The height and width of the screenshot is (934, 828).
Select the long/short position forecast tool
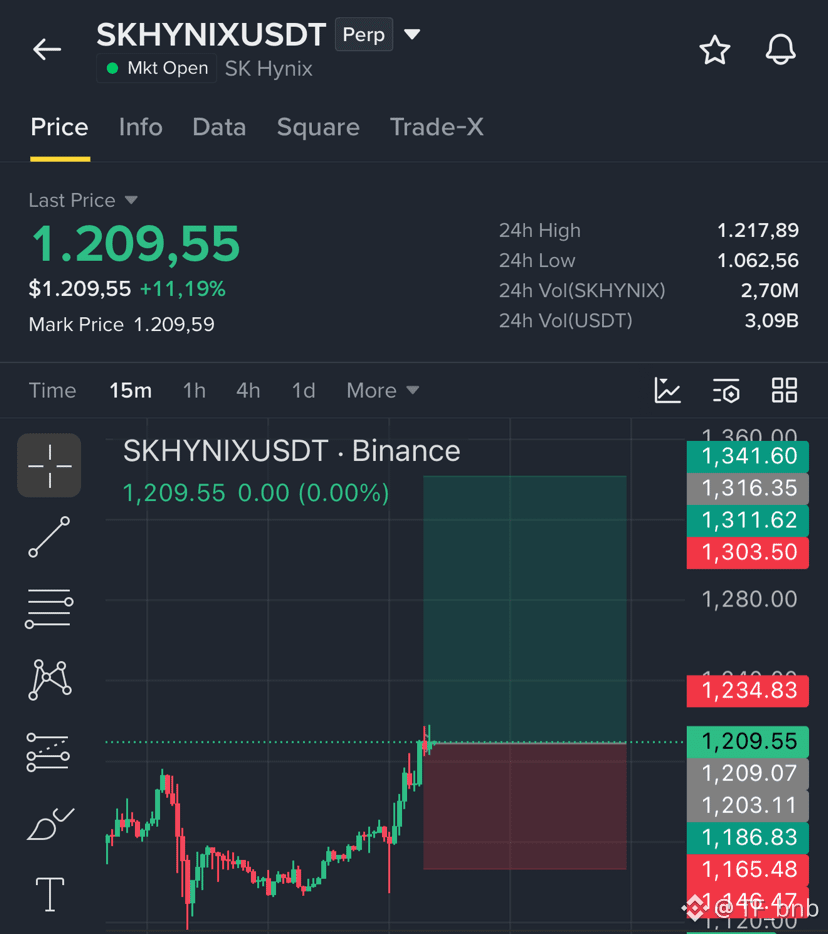pos(48,752)
